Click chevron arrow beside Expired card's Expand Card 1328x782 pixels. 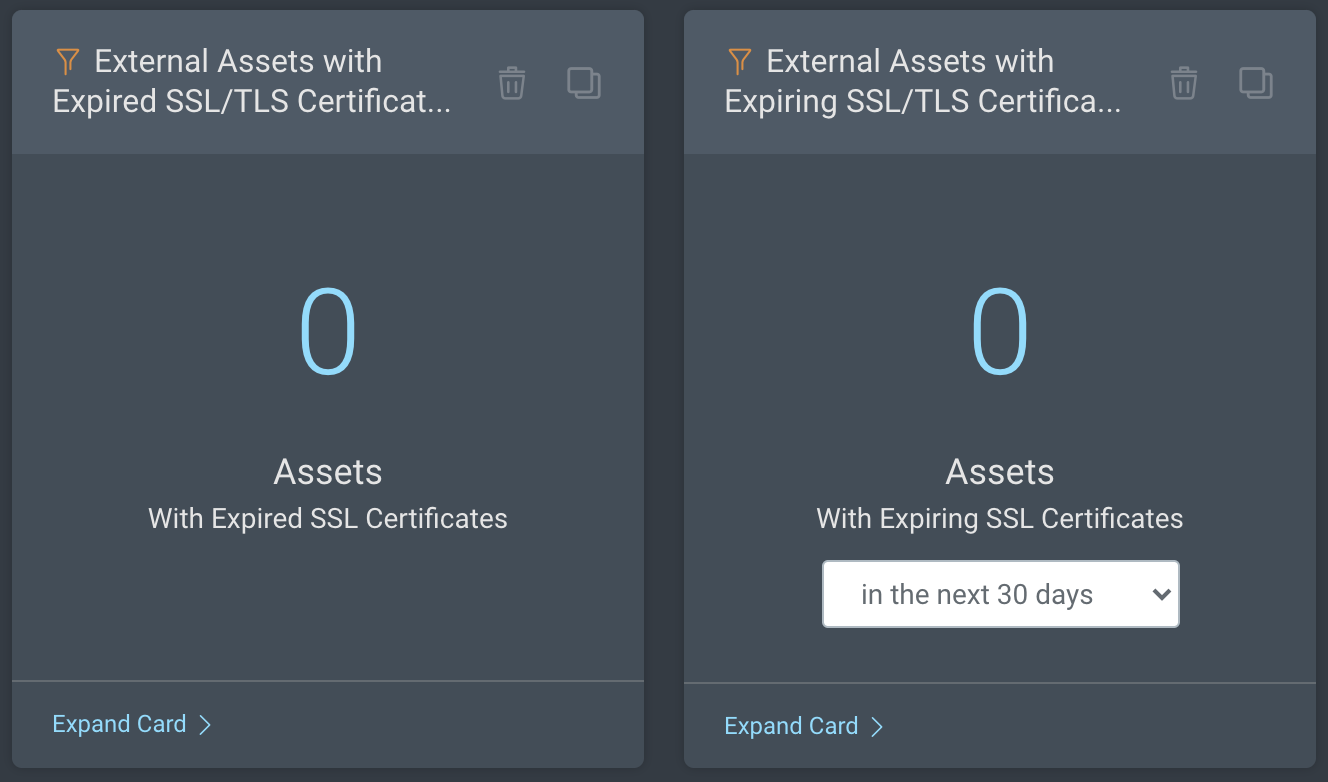pos(205,725)
